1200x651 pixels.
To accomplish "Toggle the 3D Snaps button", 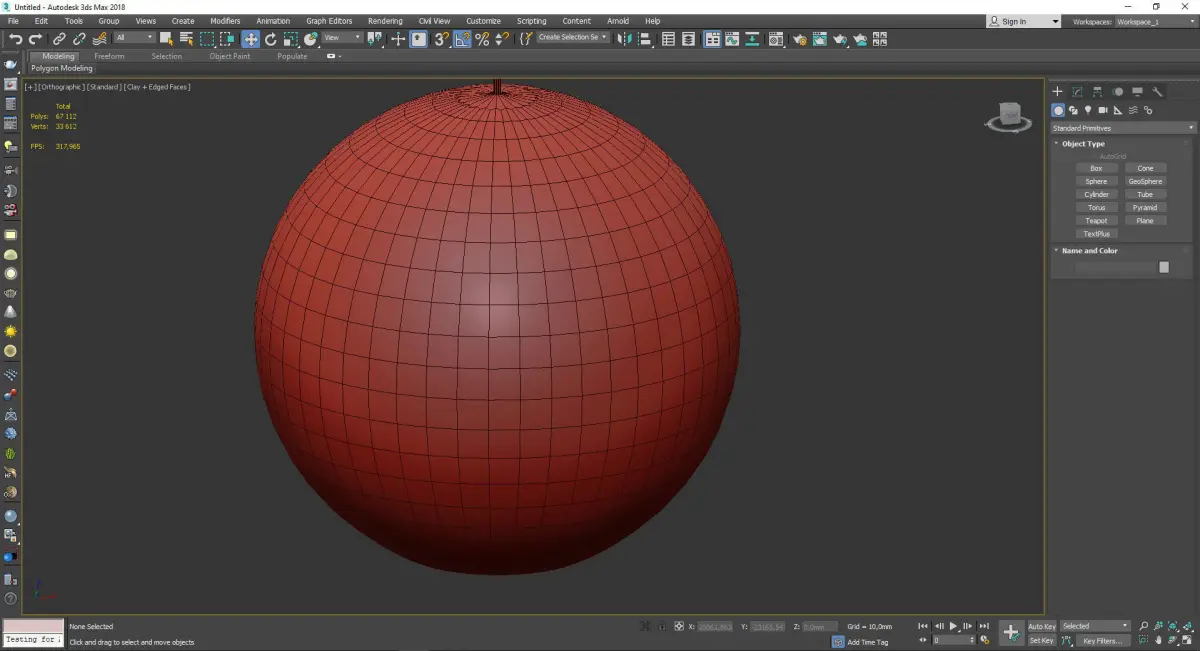I will 441,39.
